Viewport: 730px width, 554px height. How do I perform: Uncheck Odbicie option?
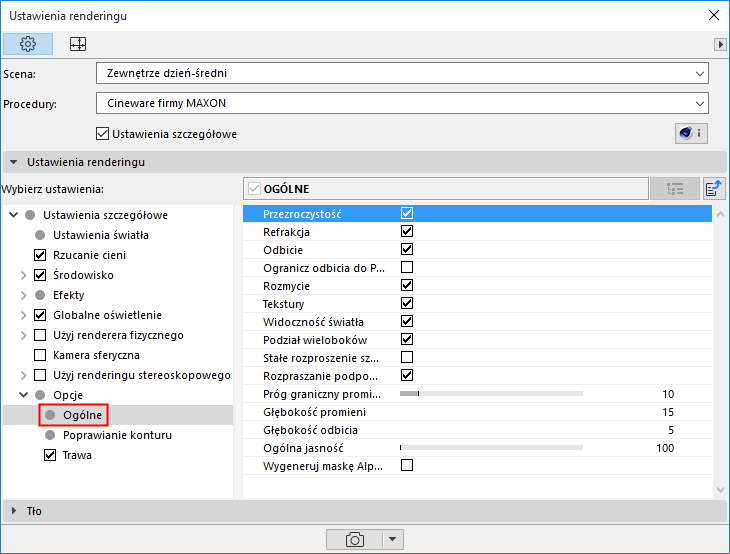tap(407, 250)
